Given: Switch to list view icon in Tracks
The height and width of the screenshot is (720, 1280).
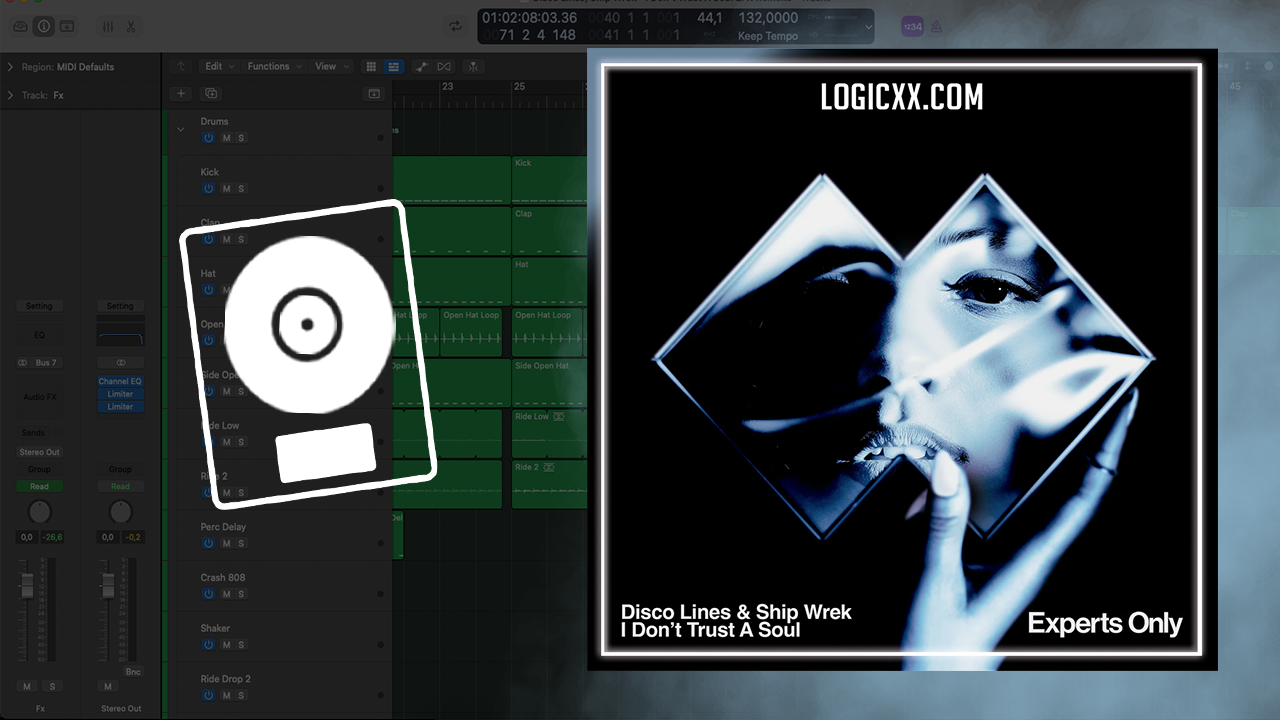Looking at the screenshot, I should click(x=394, y=66).
